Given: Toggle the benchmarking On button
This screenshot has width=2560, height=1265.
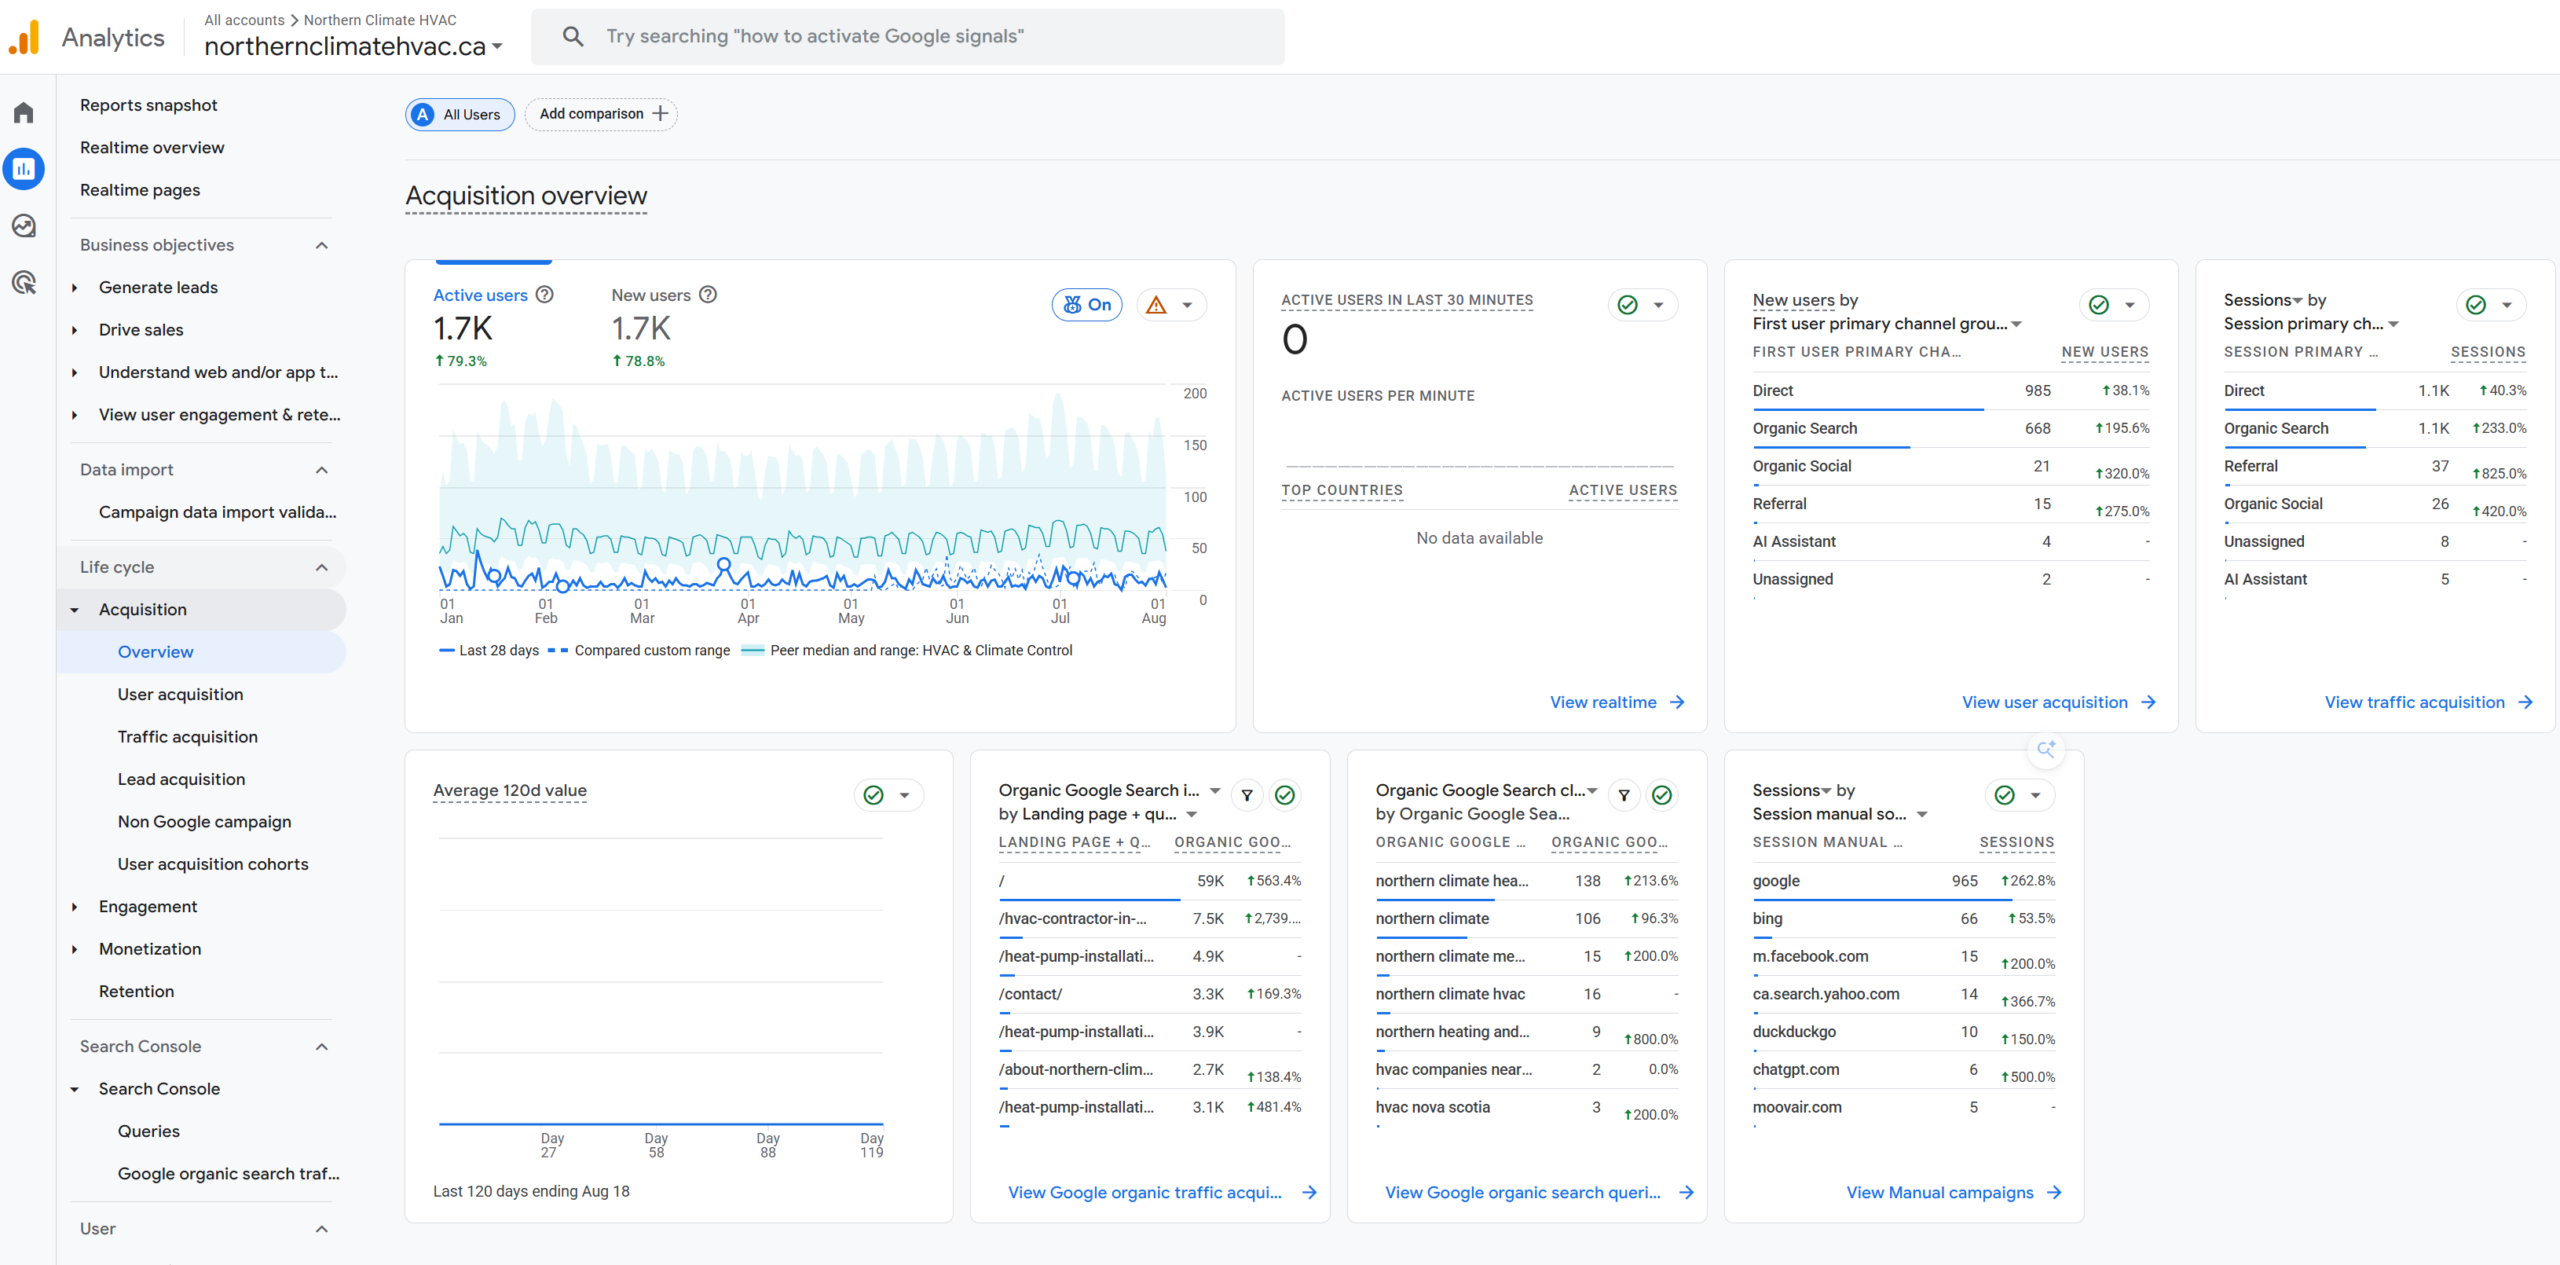Looking at the screenshot, I should click(x=1087, y=305).
